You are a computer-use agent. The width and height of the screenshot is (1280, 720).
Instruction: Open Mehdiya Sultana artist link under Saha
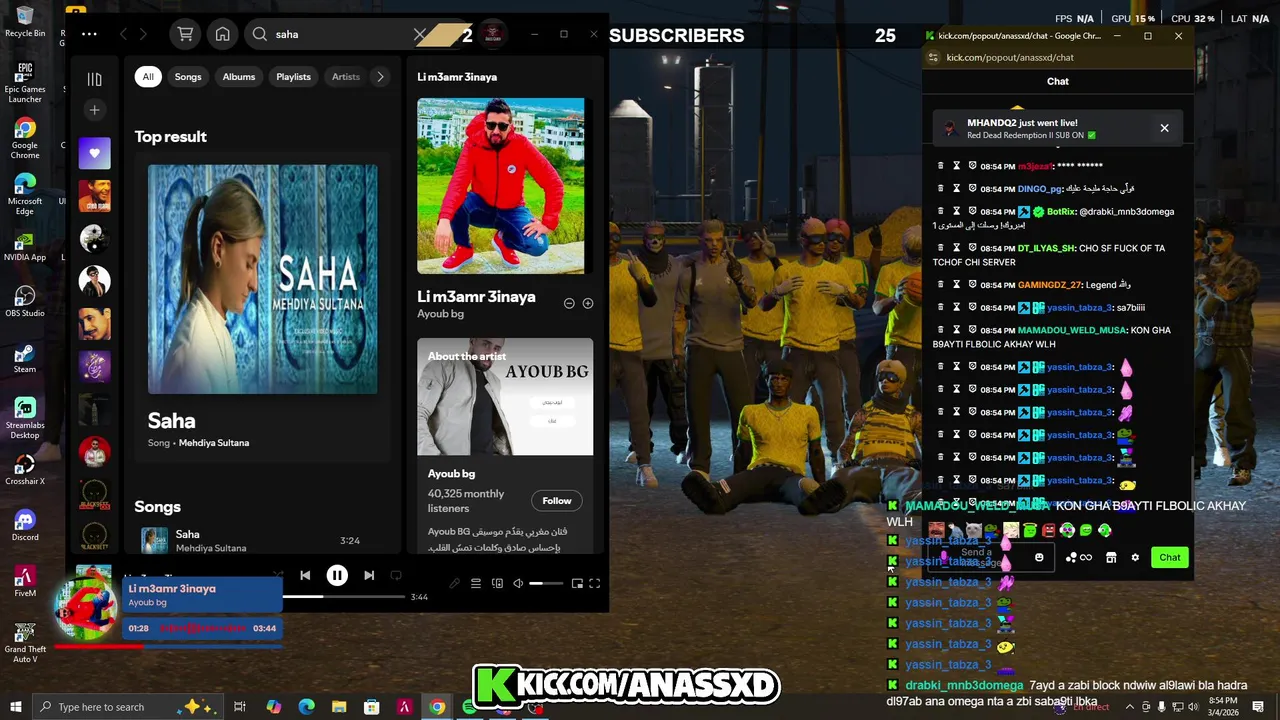coord(214,443)
